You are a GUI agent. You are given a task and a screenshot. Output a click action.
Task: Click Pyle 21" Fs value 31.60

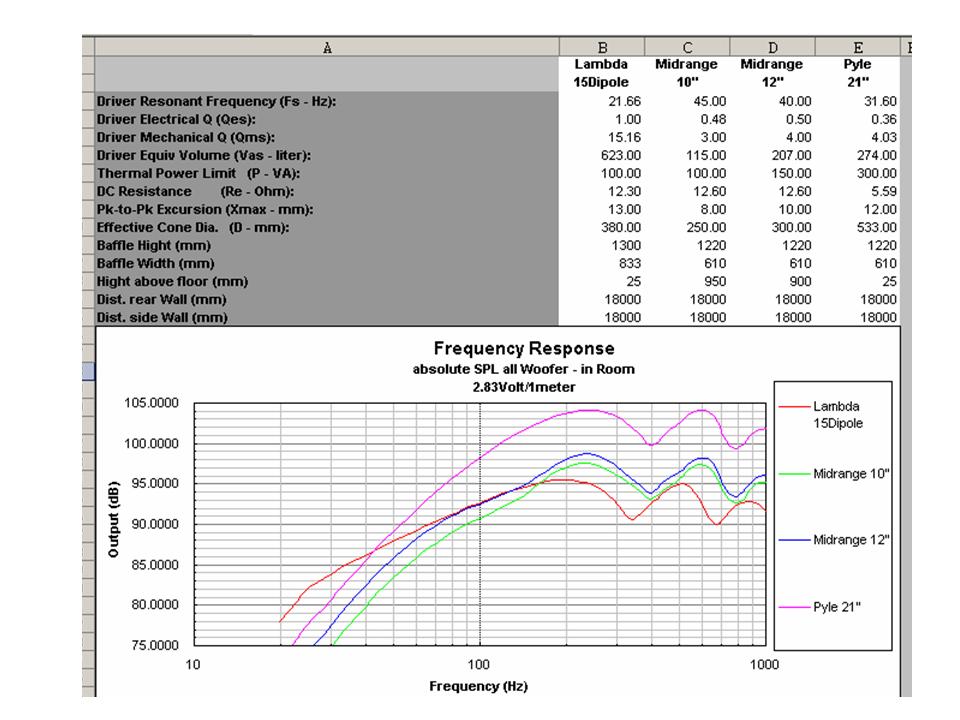[880, 101]
